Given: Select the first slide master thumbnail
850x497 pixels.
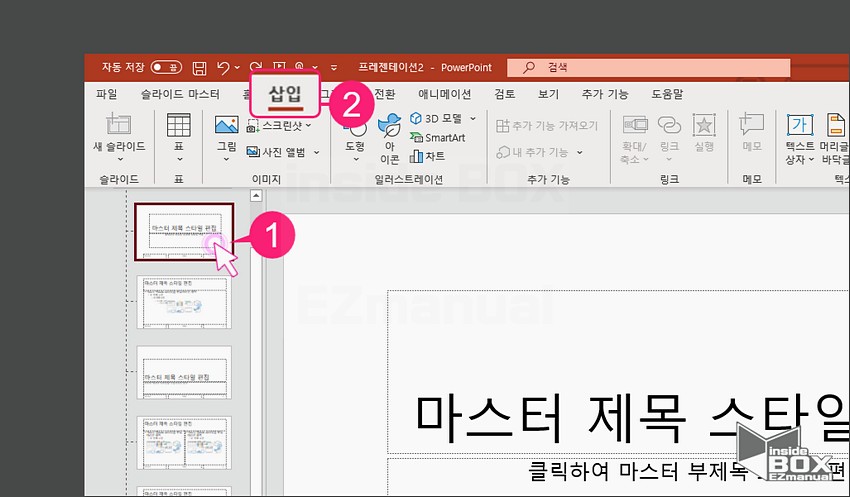Looking at the screenshot, I should tap(184, 232).
